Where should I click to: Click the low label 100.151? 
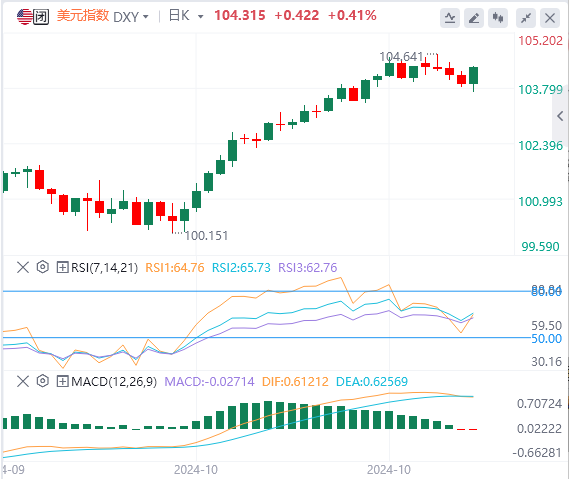206,236
